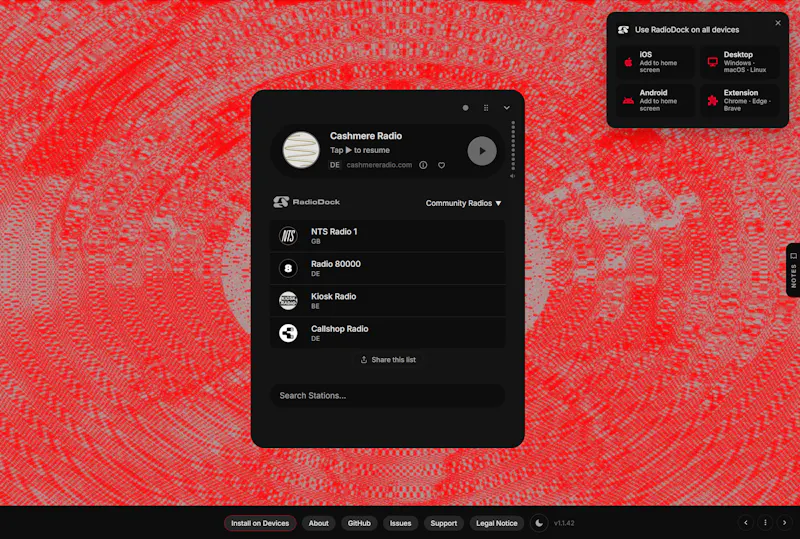Open station info via the circled i icon
This screenshot has height=539, width=800.
(x=423, y=165)
